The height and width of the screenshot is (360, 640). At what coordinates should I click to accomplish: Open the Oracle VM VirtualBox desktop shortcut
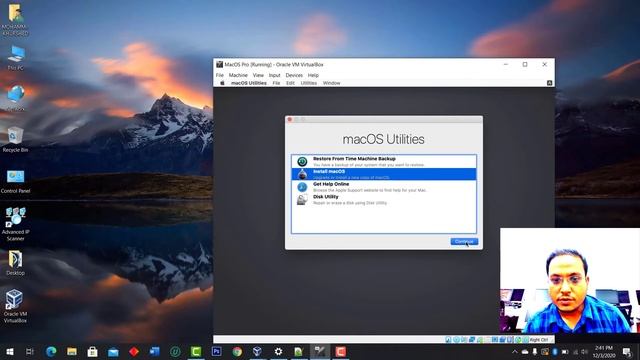tap(15, 306)
